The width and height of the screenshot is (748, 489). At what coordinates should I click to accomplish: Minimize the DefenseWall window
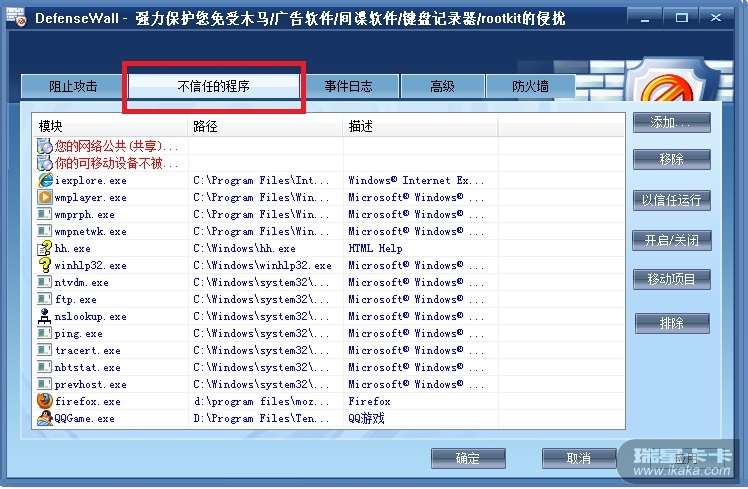coord(645,18)
